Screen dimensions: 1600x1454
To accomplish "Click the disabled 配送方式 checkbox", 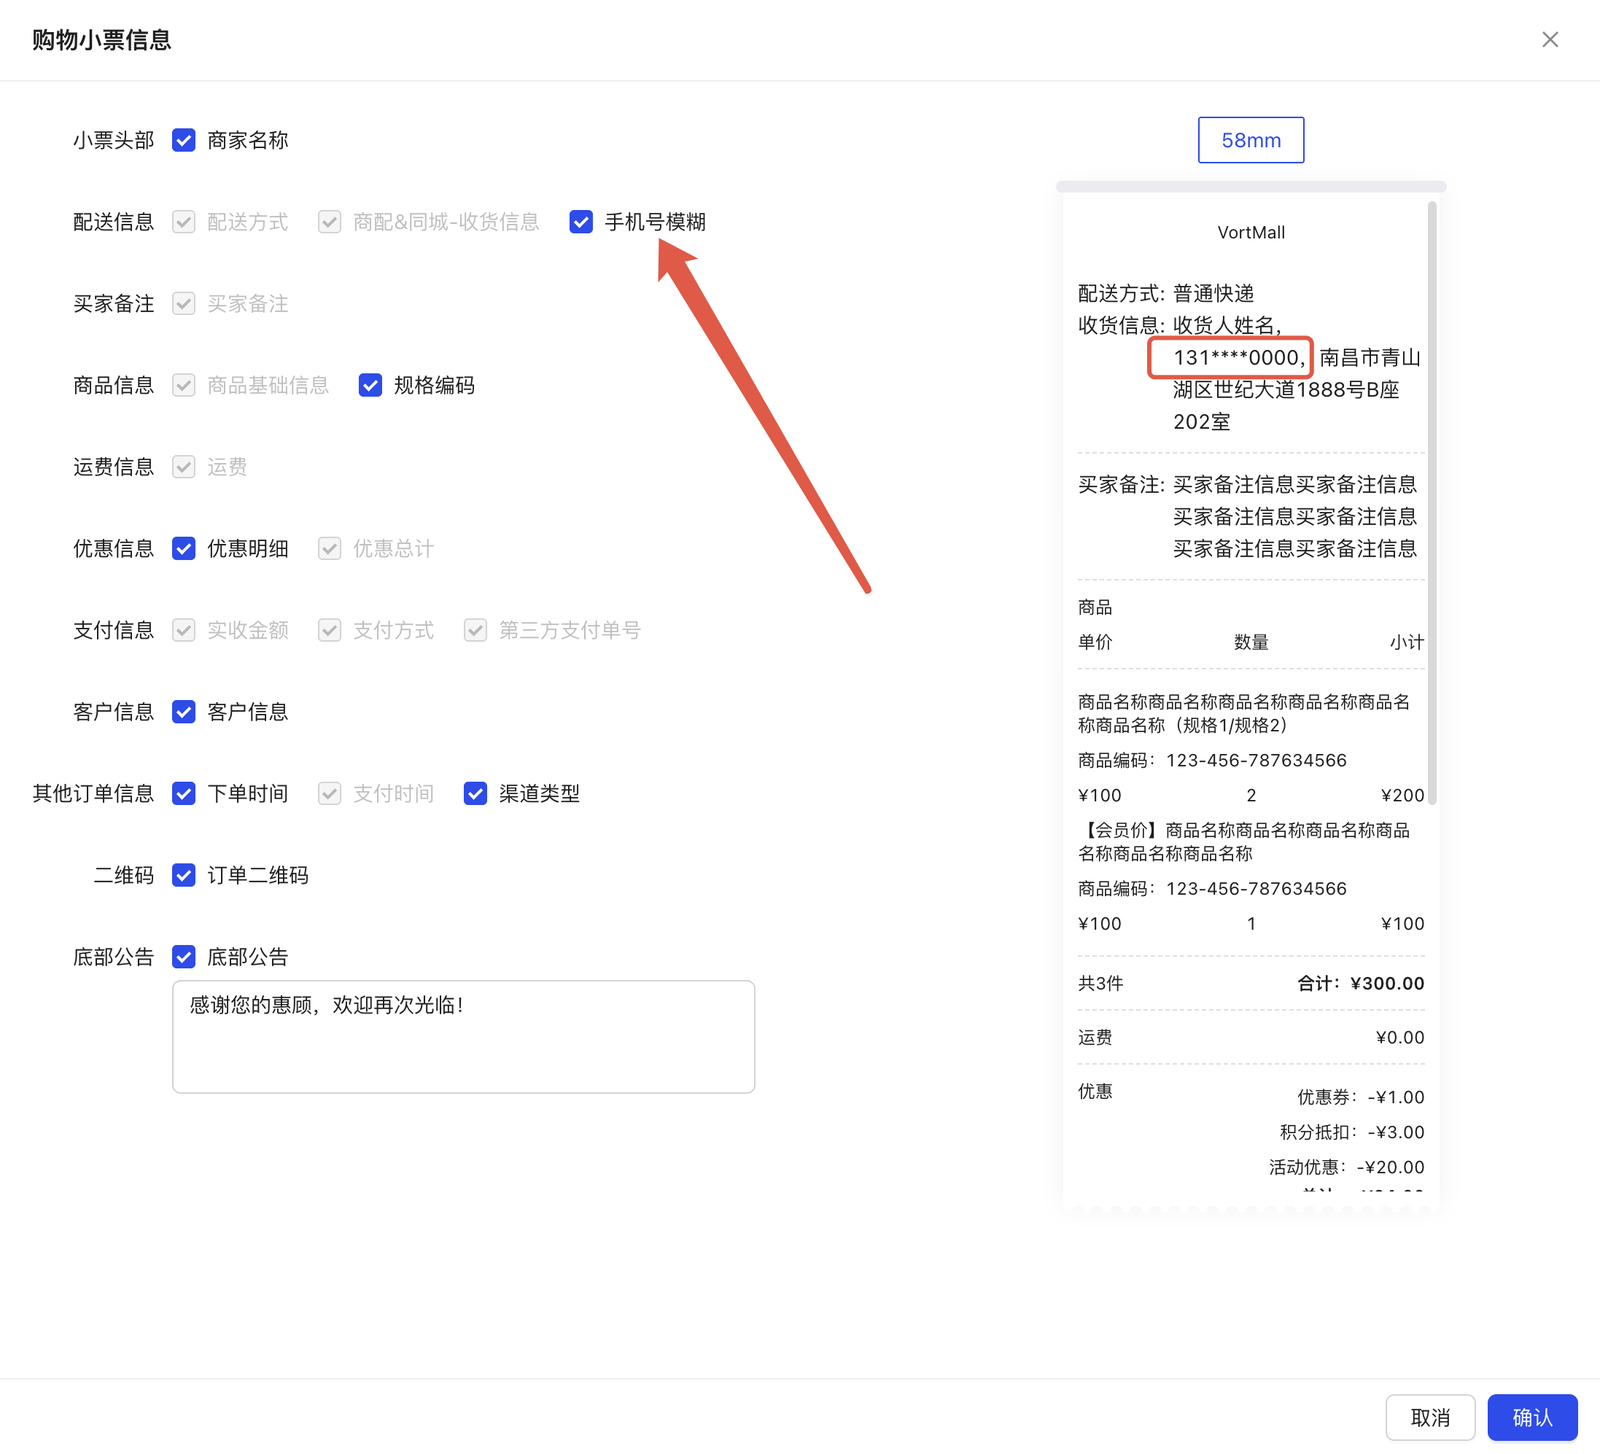I will click(184, 222).
